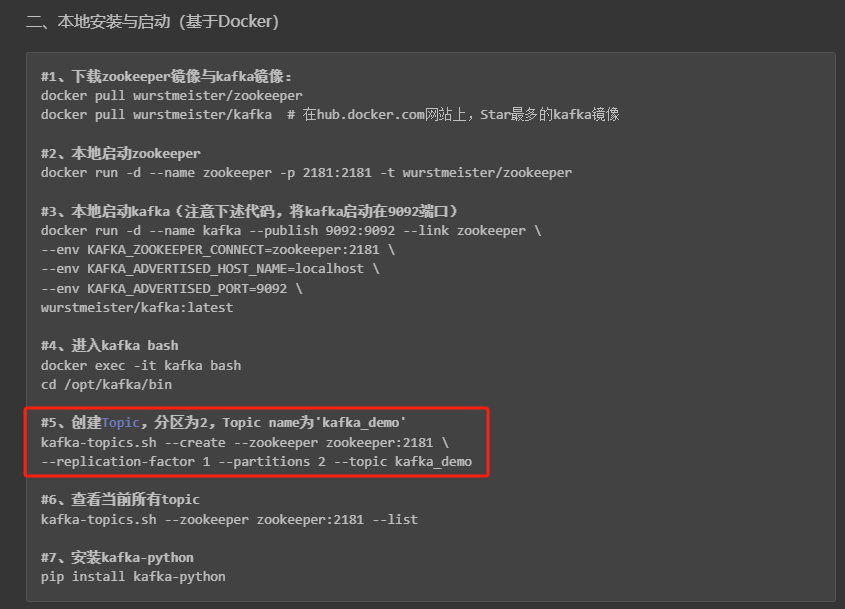Click the pip install kafka-python line
The height and width of the screenshot is (609, 845).
[133, 577]
